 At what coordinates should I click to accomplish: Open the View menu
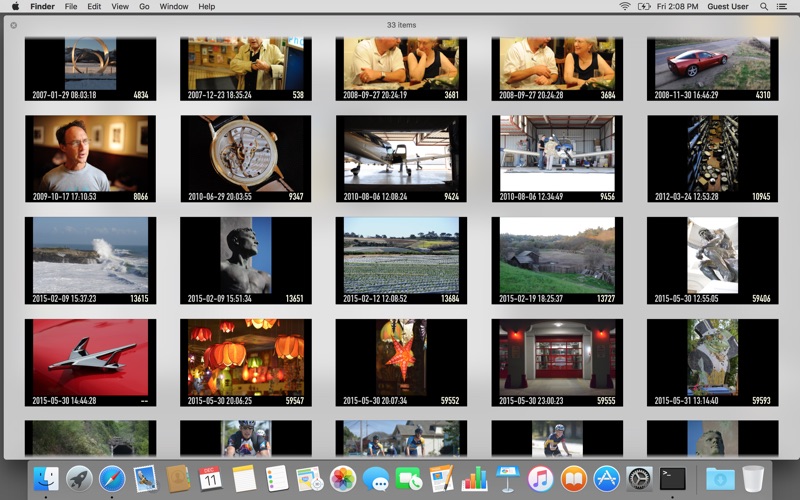point(120,7)
